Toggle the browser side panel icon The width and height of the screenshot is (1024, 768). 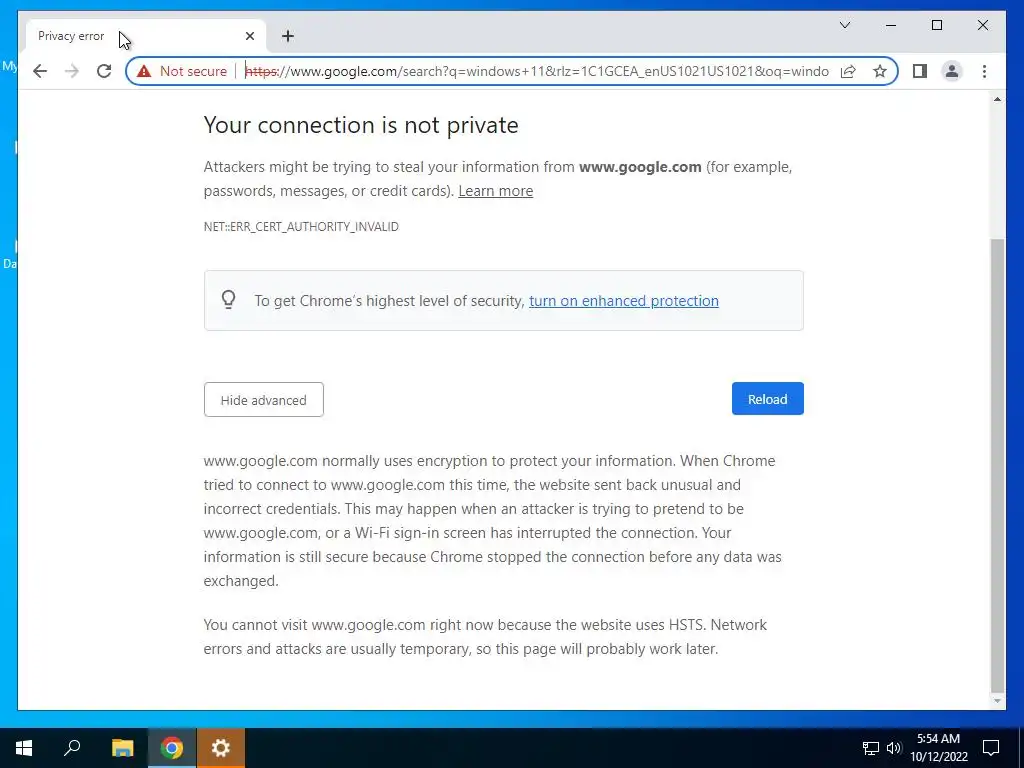point(920,71)
